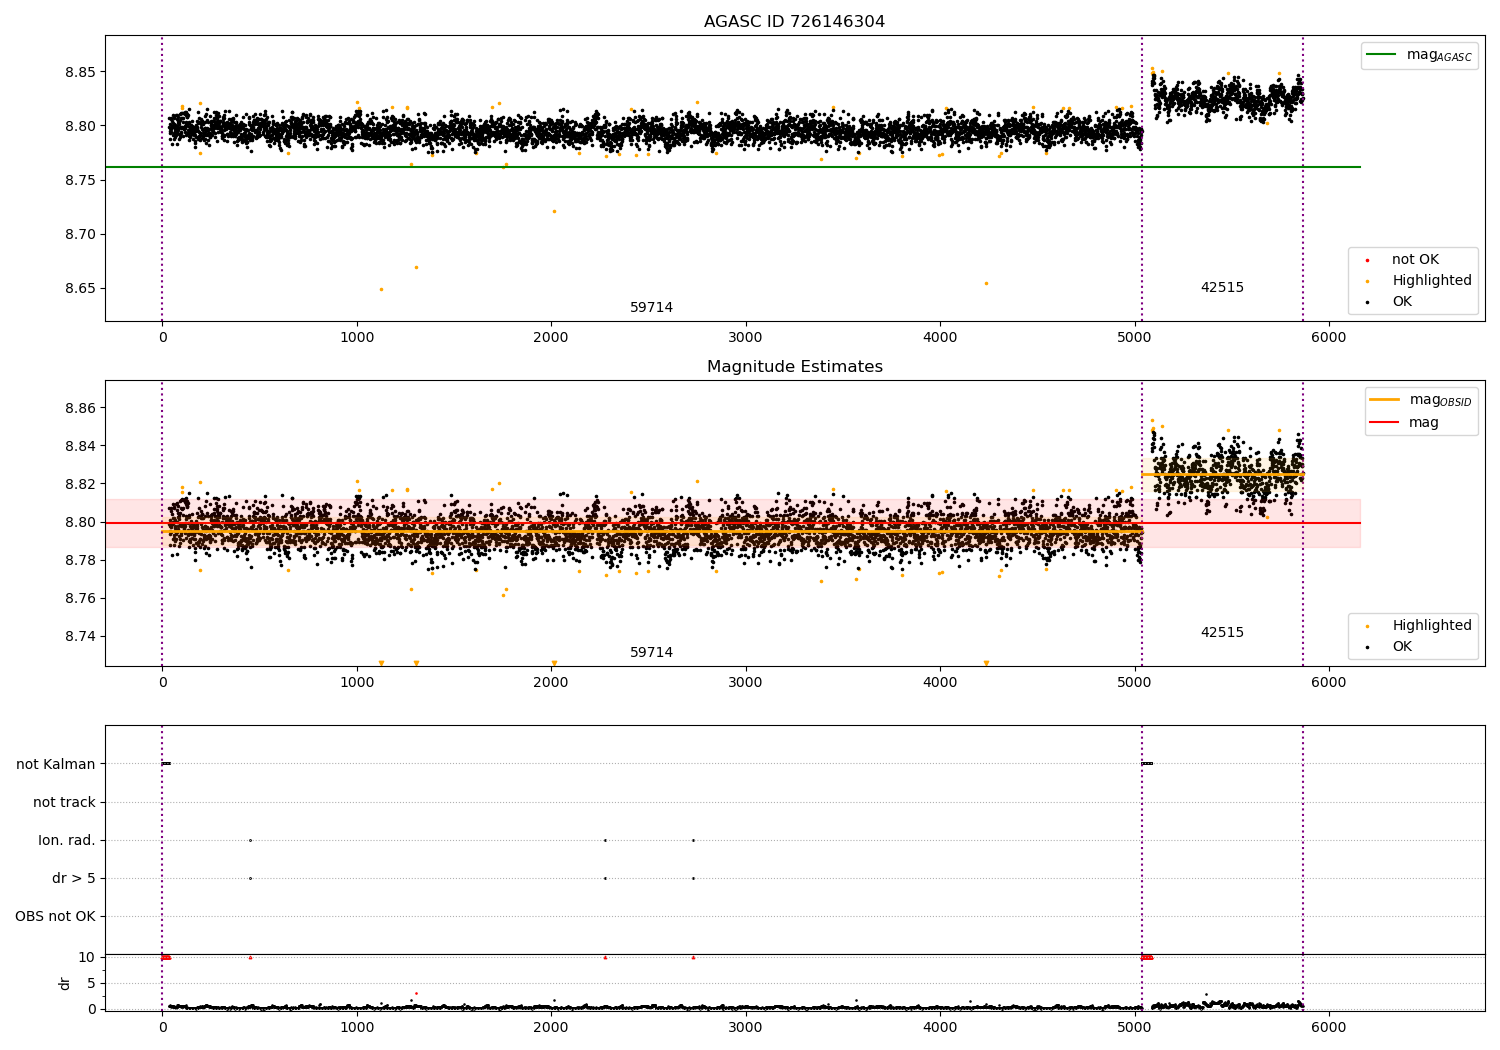
Task: Click 'OK' entry in the middle plot legend
Action: tap(1402, 647)
